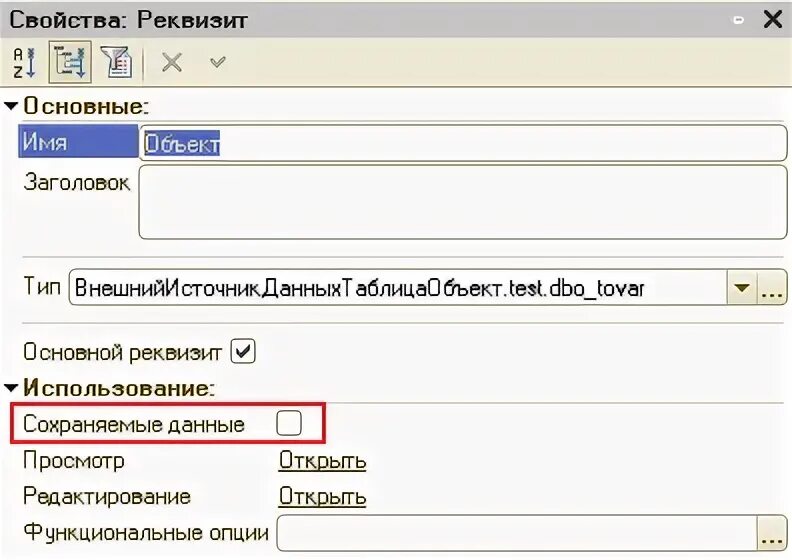Open the Тип dropdown arrow
Image resolution: width=792 pixels, height=560 pixels.
(741, 288)
